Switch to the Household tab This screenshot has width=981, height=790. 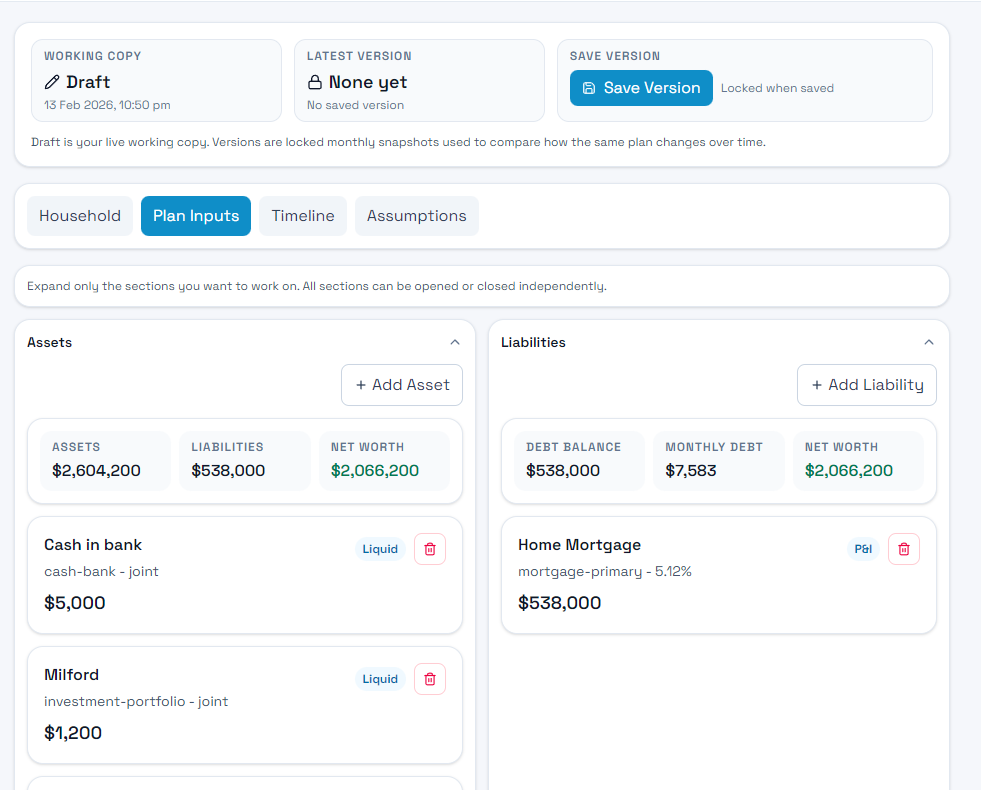(x=79, y=215)
